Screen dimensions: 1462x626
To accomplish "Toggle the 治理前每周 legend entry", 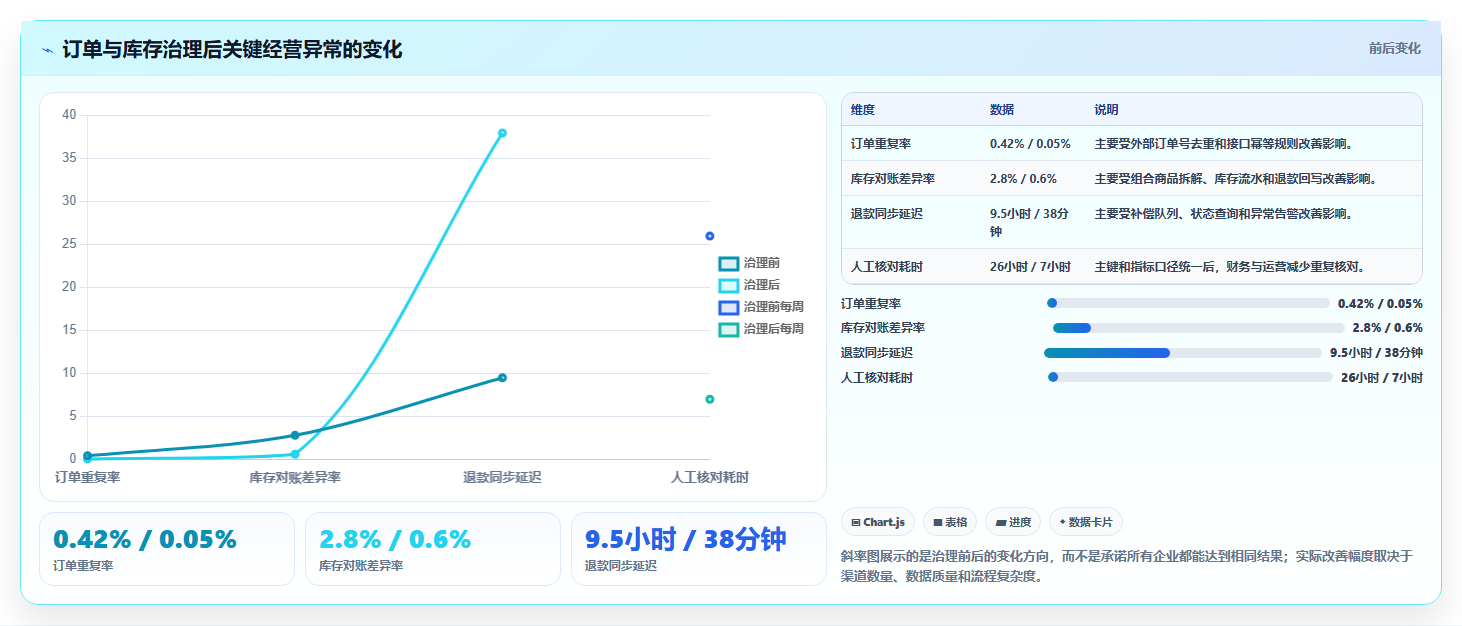I will (x=761, y=307).
